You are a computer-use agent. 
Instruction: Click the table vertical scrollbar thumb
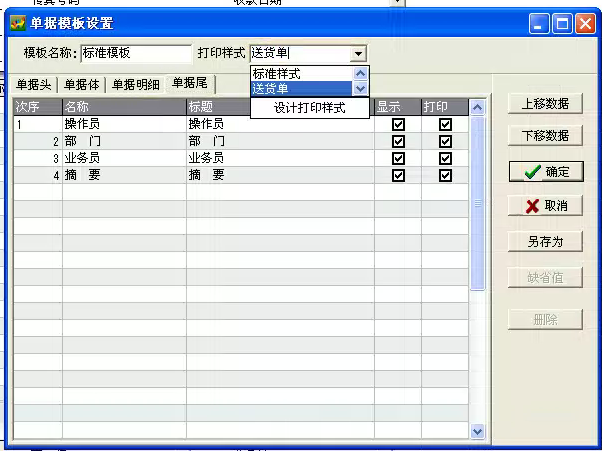[x=477, y=203]
